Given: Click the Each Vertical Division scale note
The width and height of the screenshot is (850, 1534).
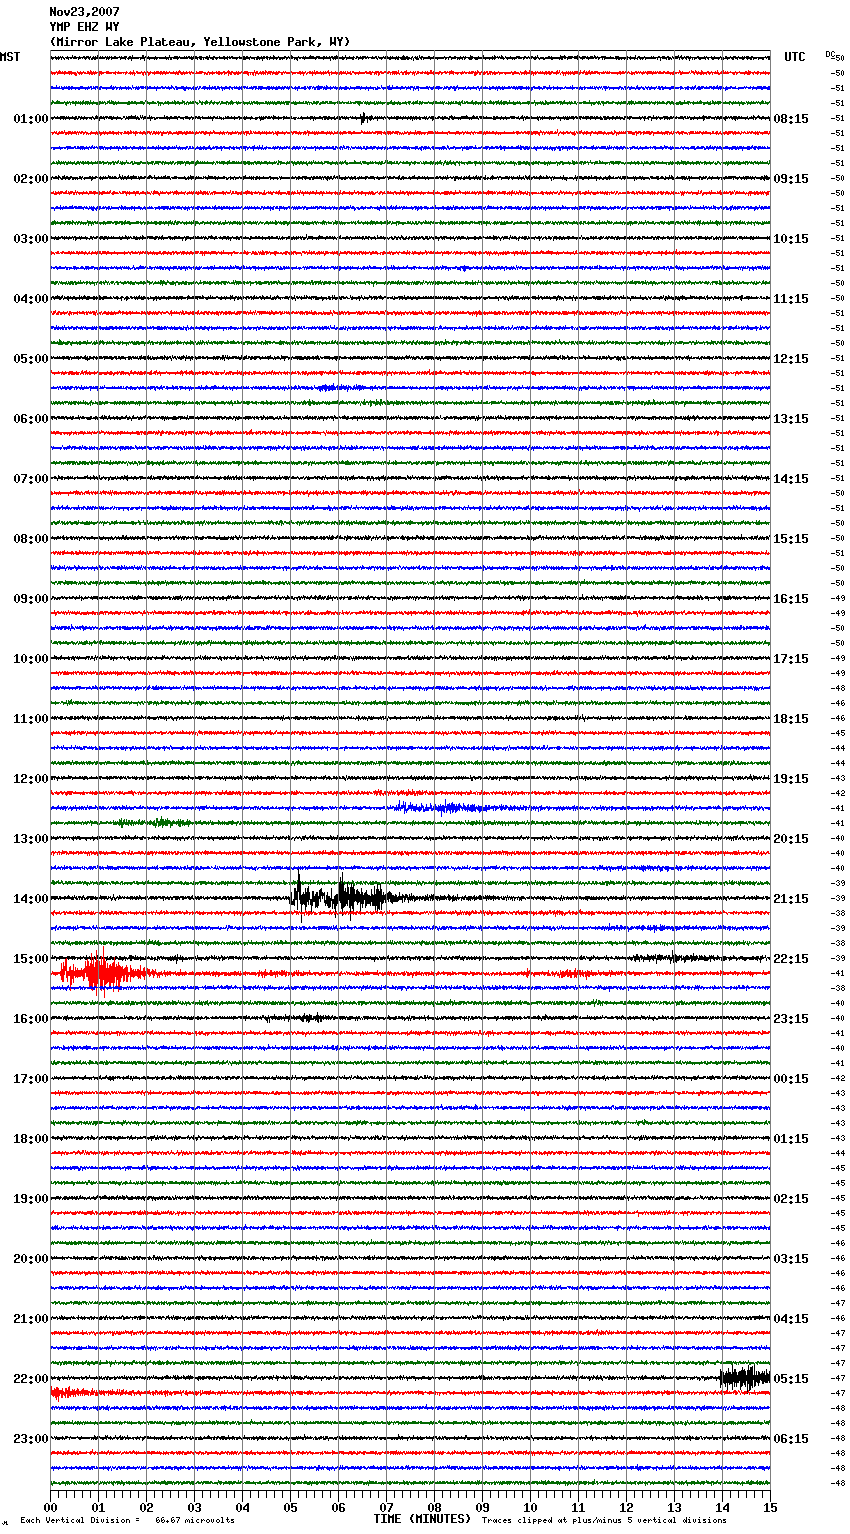Looking at the screenshot, I should coord(127,1520).
